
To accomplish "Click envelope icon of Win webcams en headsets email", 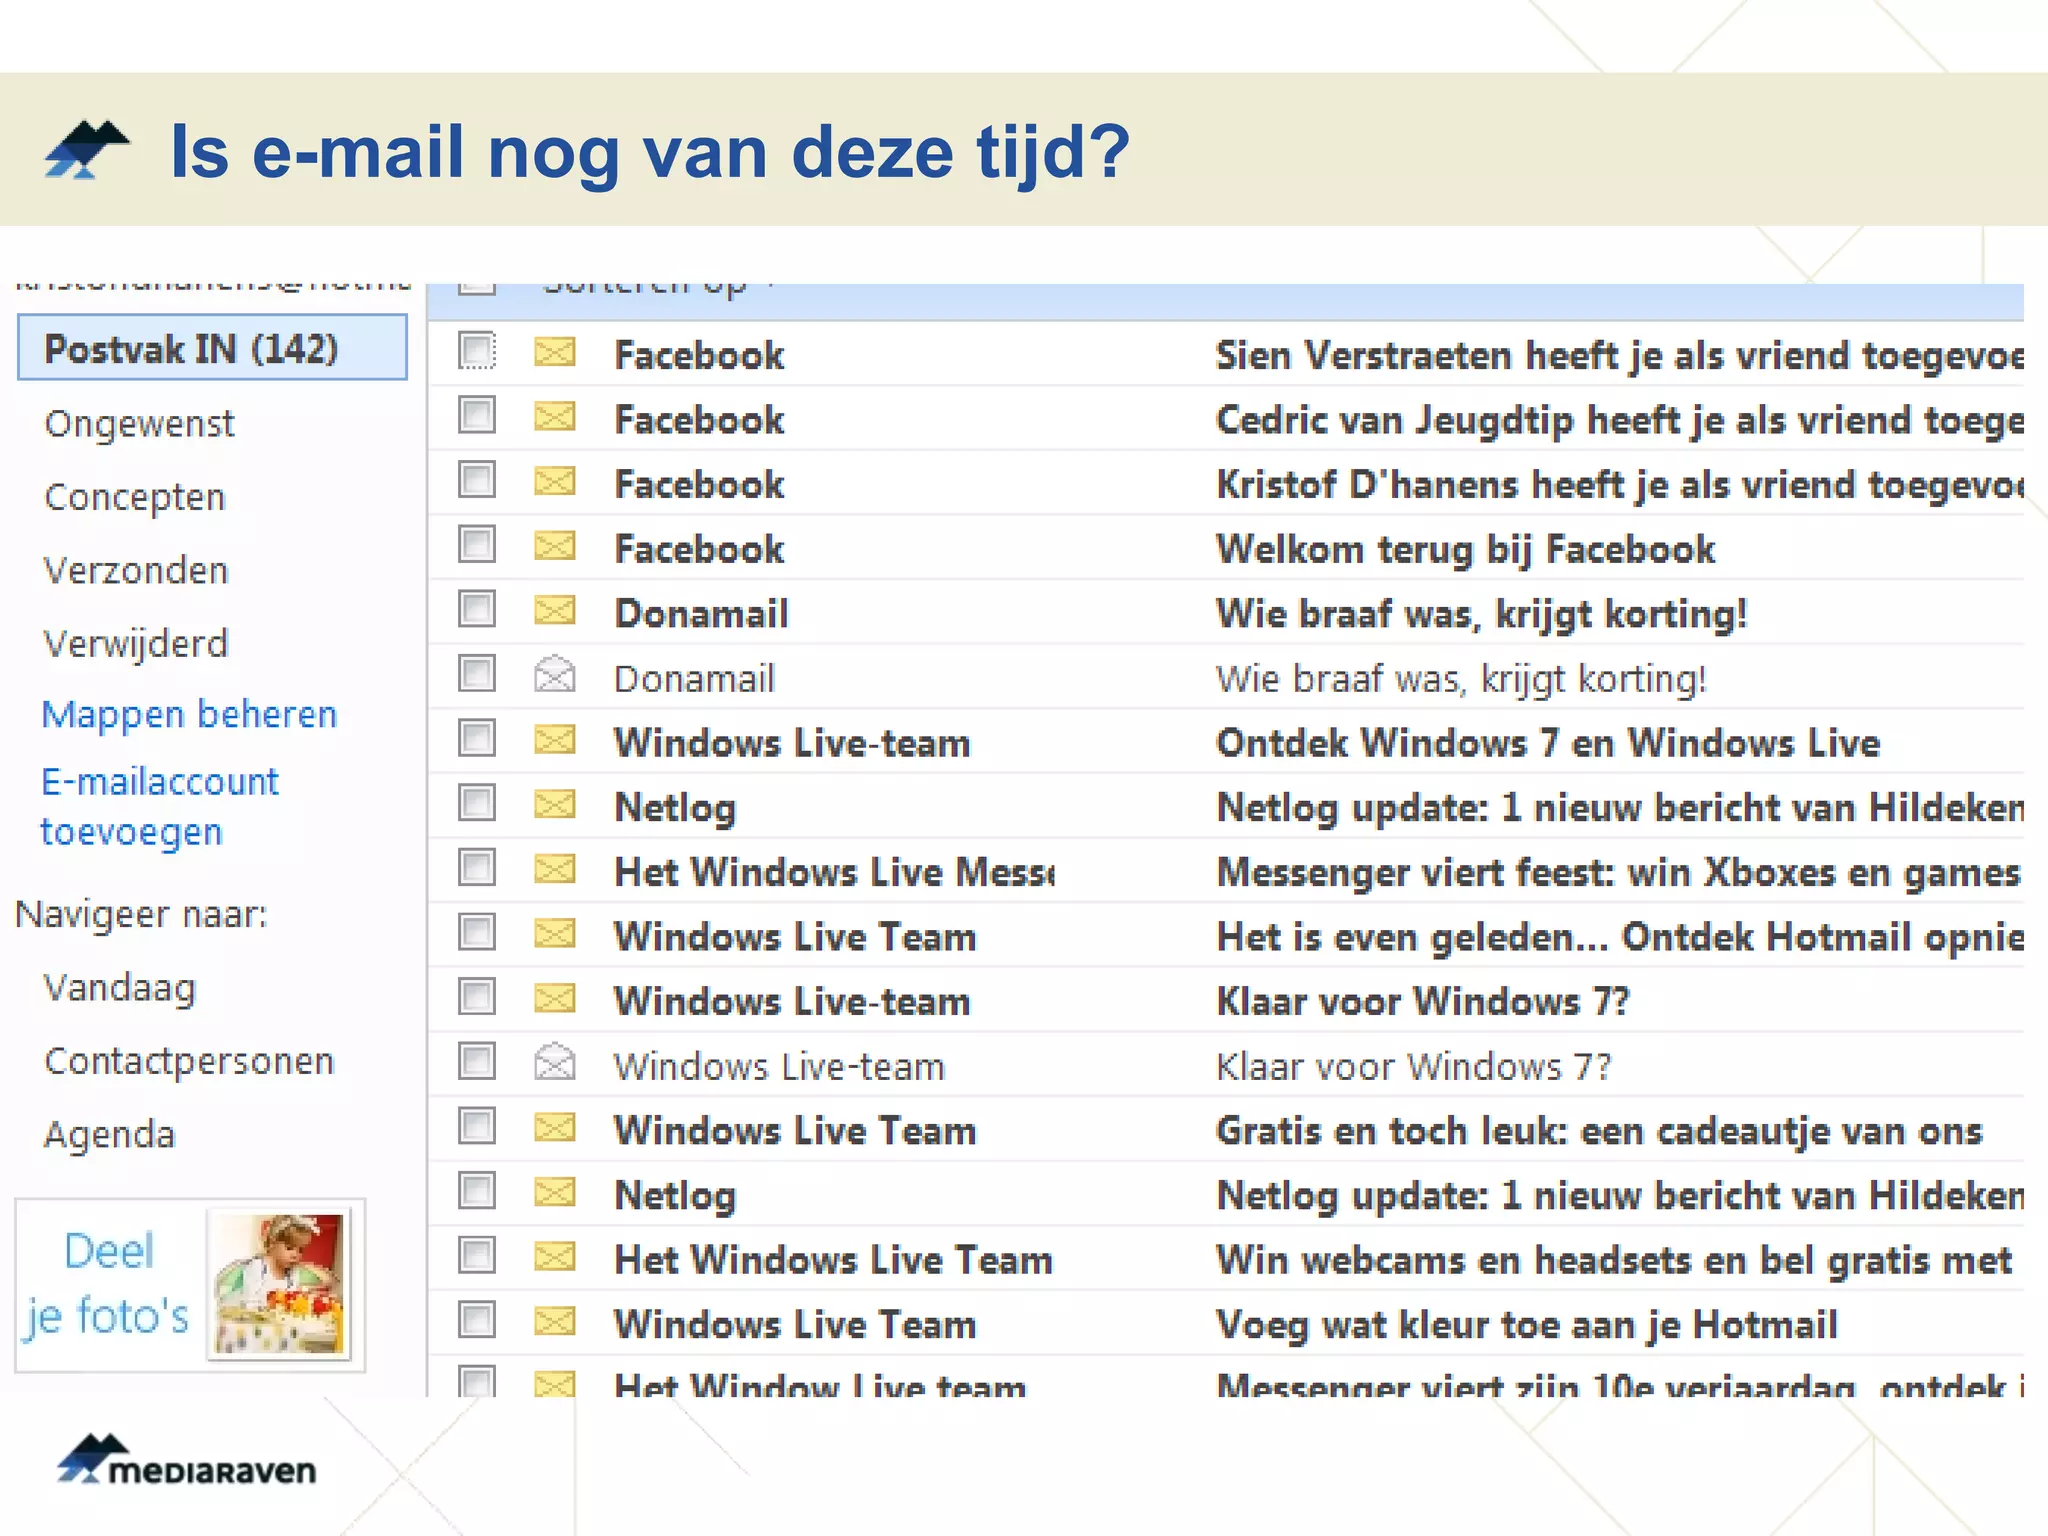I will point(555,1256).
